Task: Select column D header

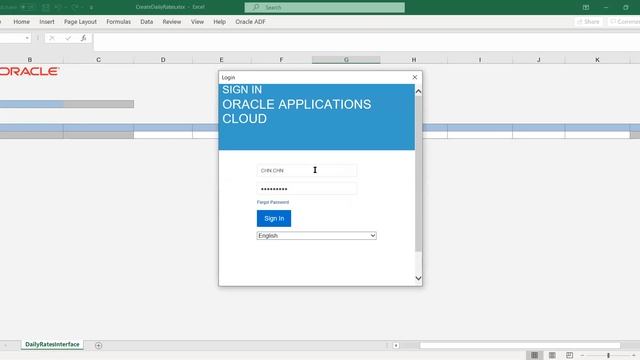Action: pyautogui.click(x=163, y=60)
